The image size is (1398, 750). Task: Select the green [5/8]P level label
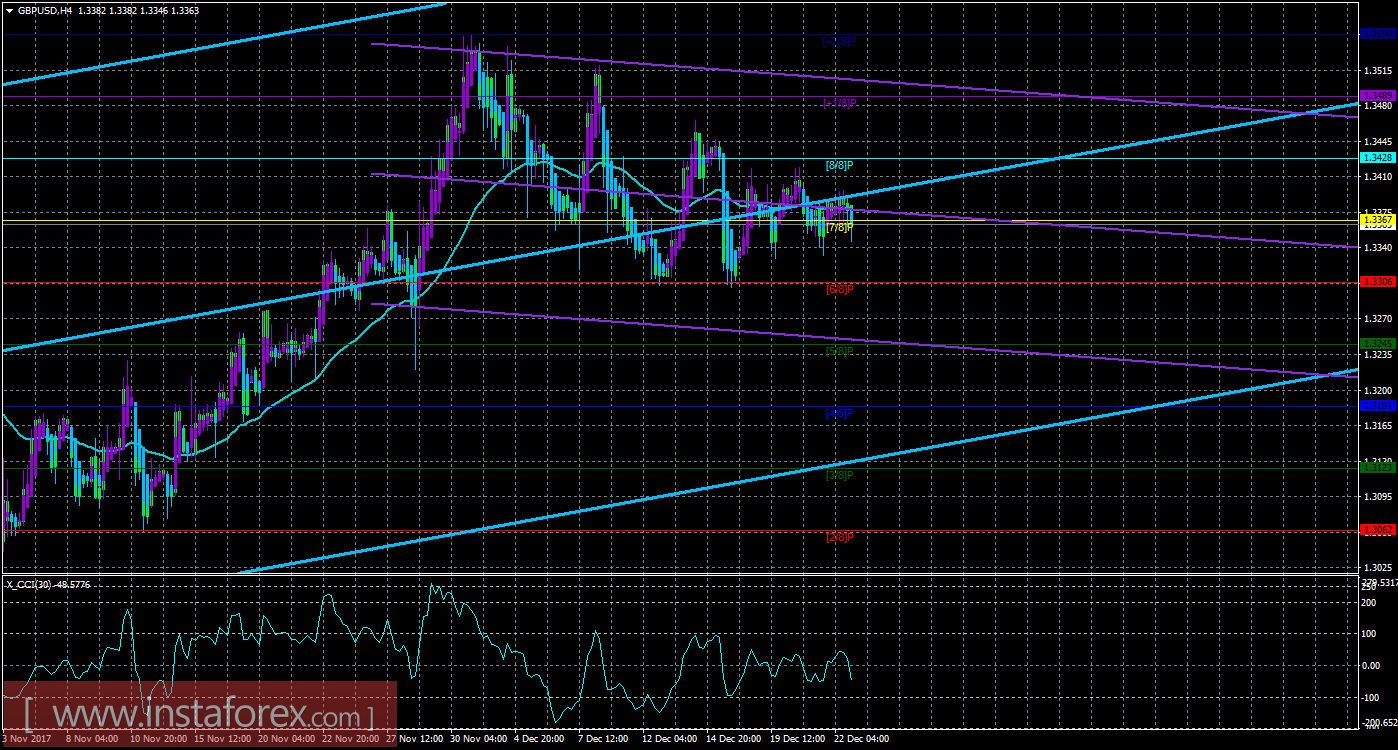pos(839,351)
